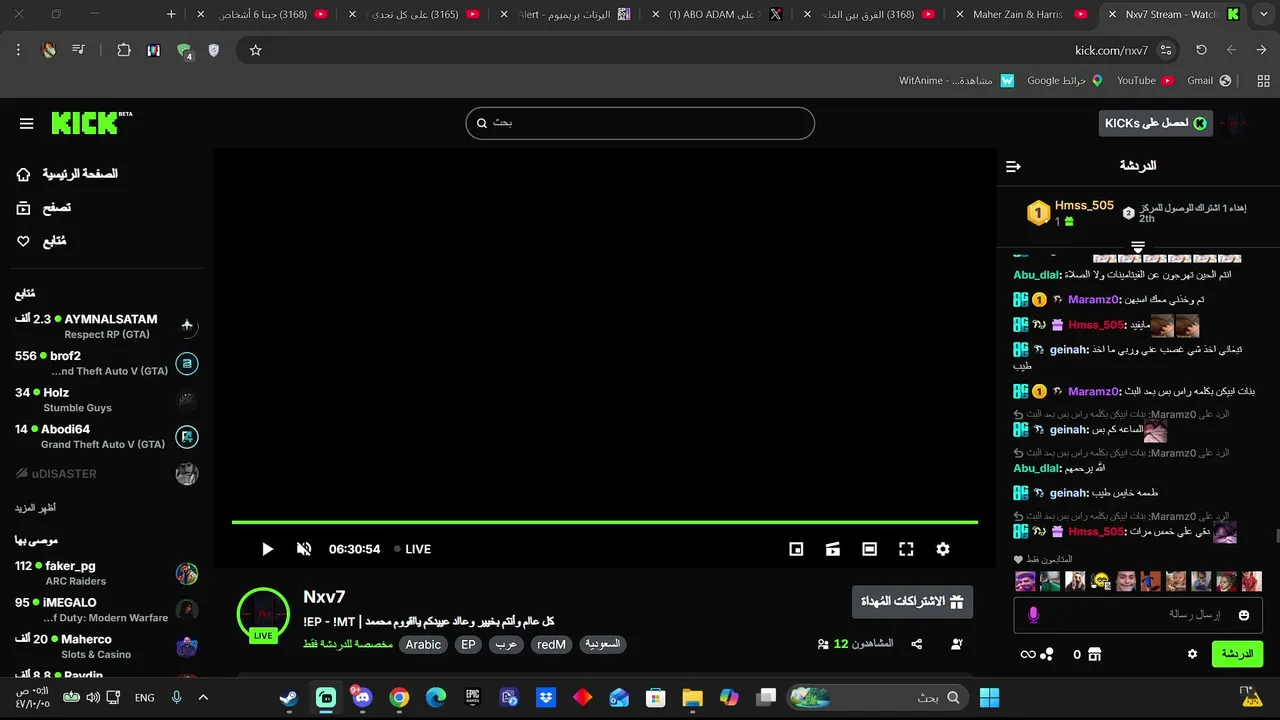Open the الصفحة الرئيسية home link
1280x720 pixels.
(68, 174)
